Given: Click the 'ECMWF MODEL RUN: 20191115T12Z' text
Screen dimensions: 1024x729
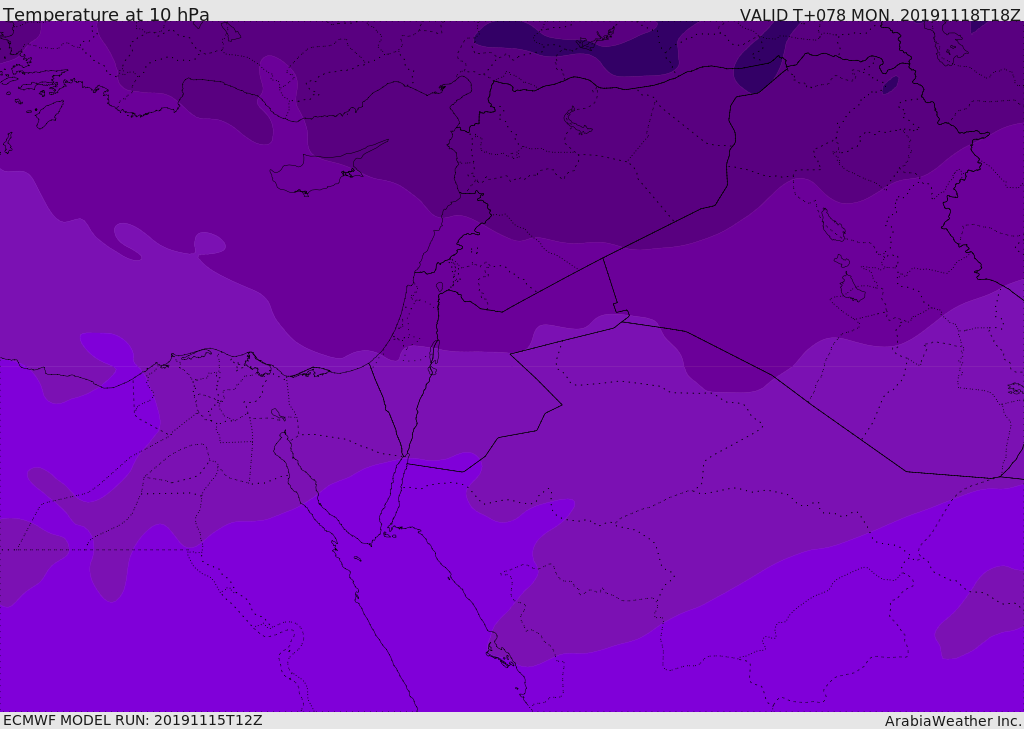Looking at the screenshot, I should 133,720.
